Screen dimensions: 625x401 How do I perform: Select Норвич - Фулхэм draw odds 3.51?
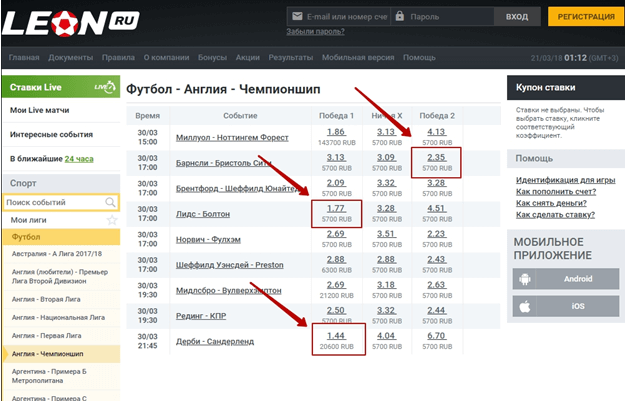click(386, 234)
